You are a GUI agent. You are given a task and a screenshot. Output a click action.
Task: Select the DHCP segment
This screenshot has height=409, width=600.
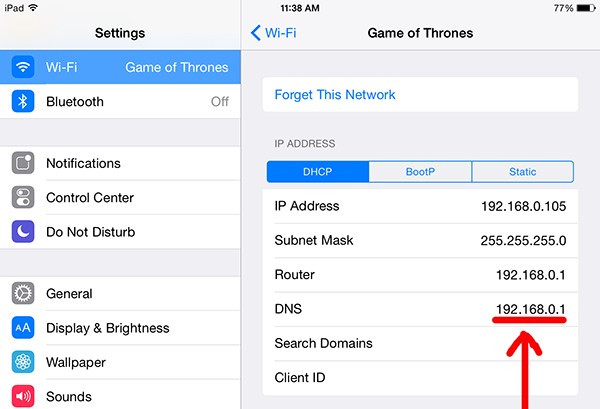pos(318,172)
